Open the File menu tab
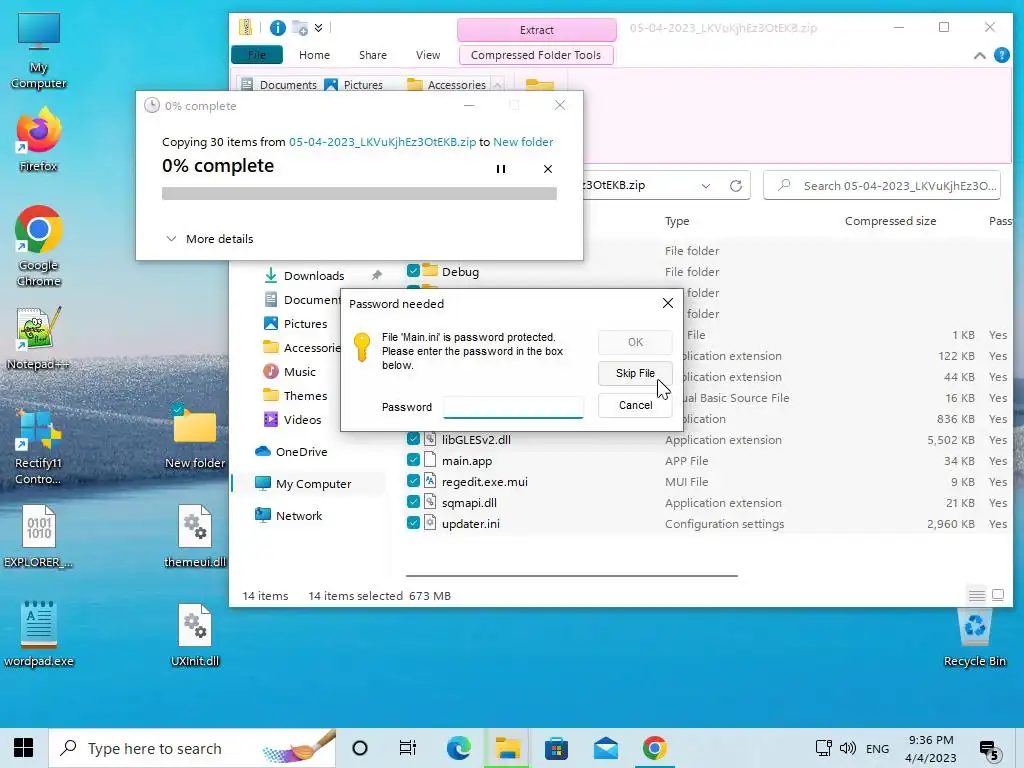 257,55
